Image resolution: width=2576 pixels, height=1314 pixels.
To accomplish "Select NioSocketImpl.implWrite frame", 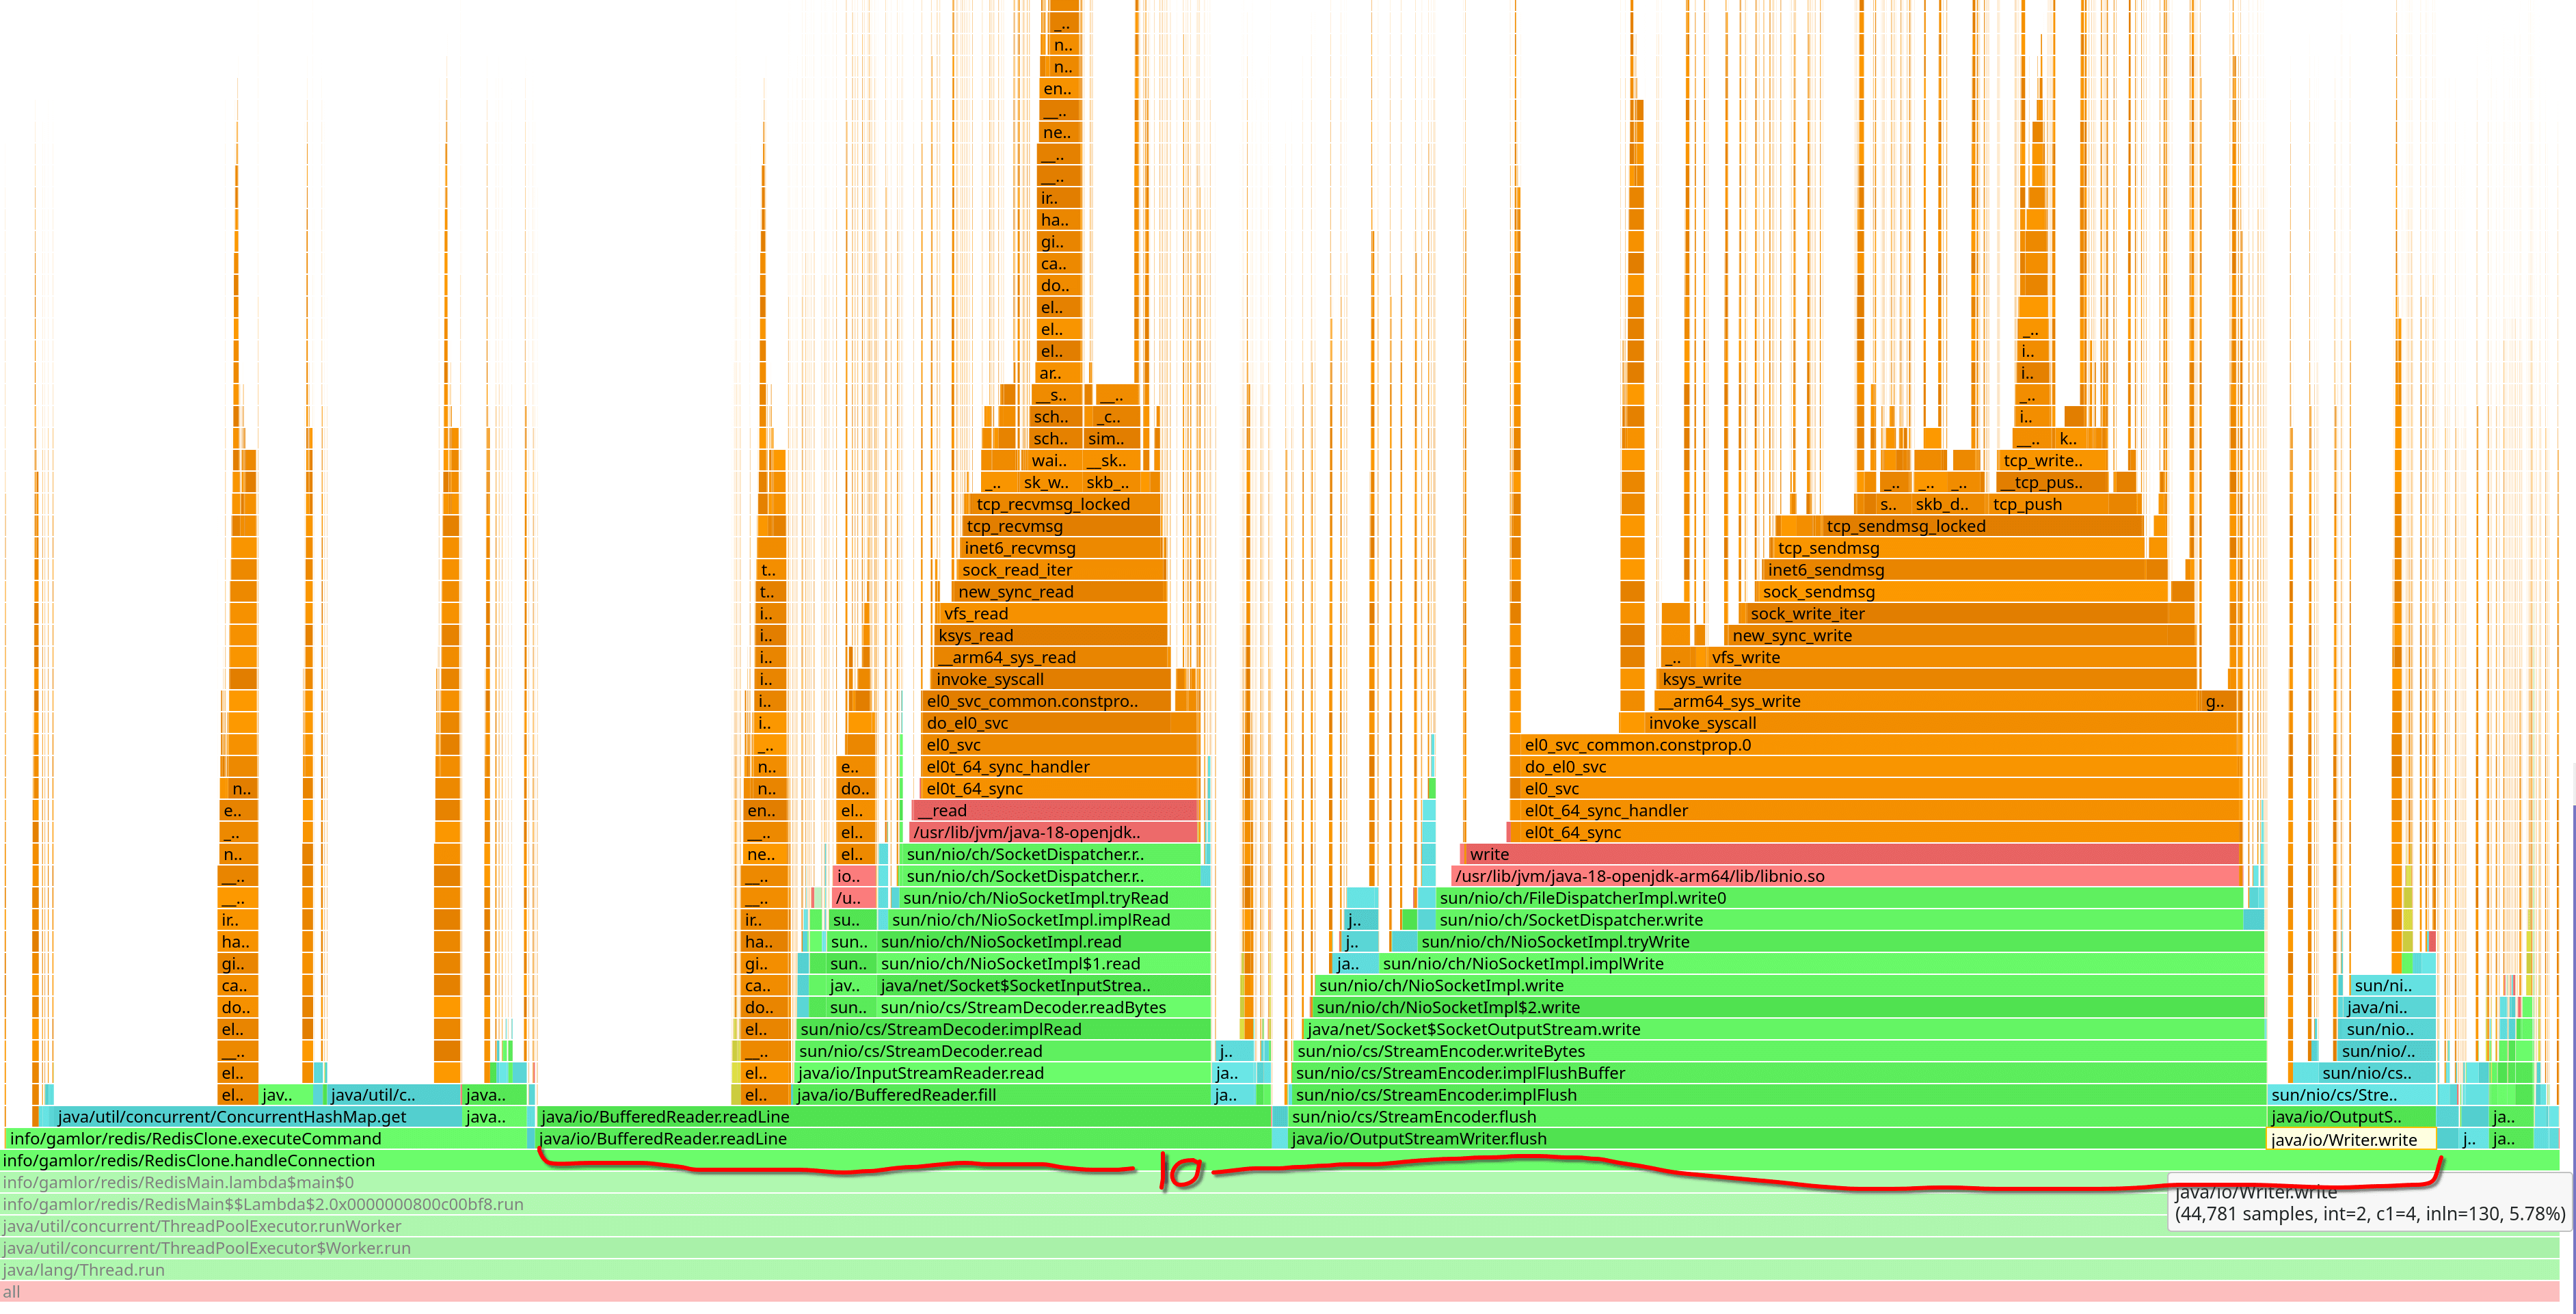I will click(1822, 964).
